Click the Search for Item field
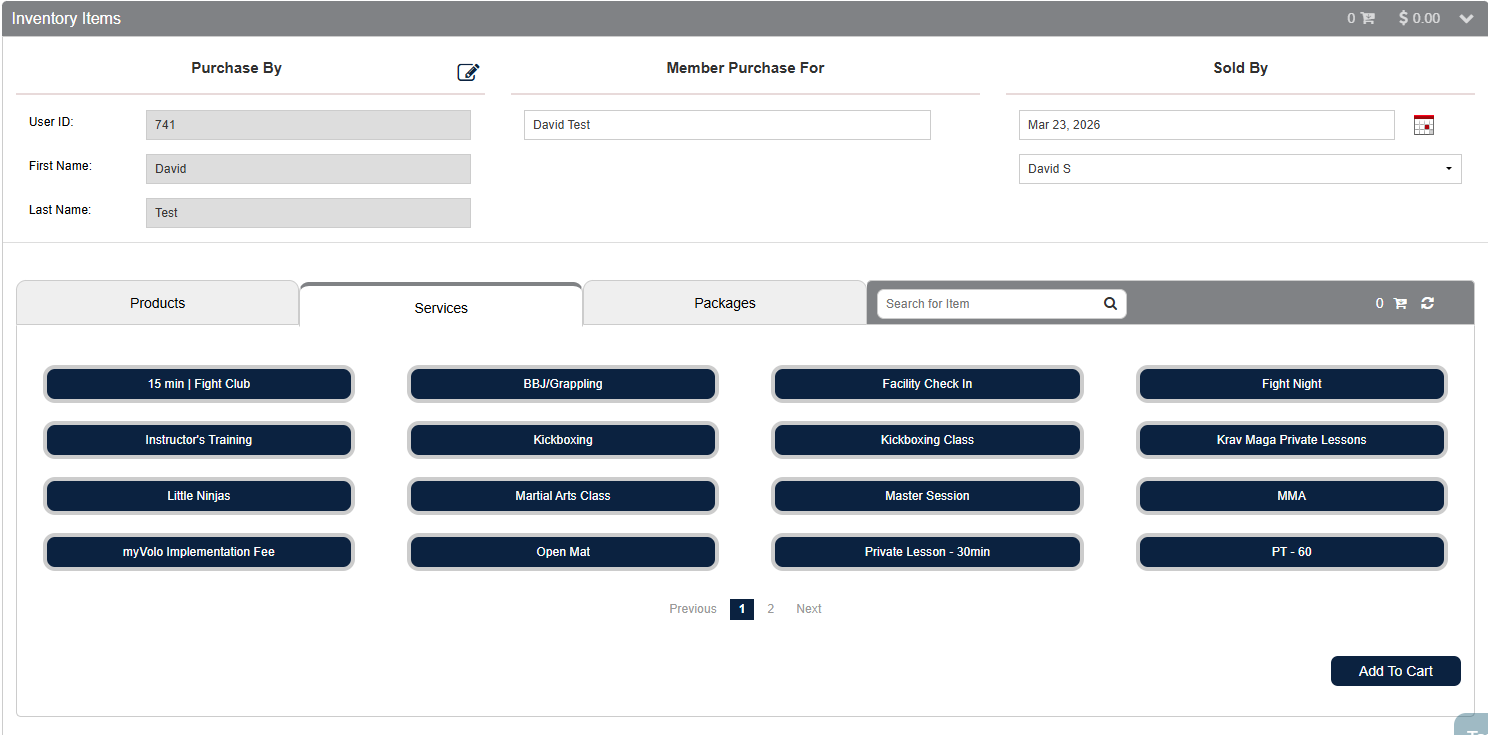This screenshot has height=735, width=1488. [988, 304]
